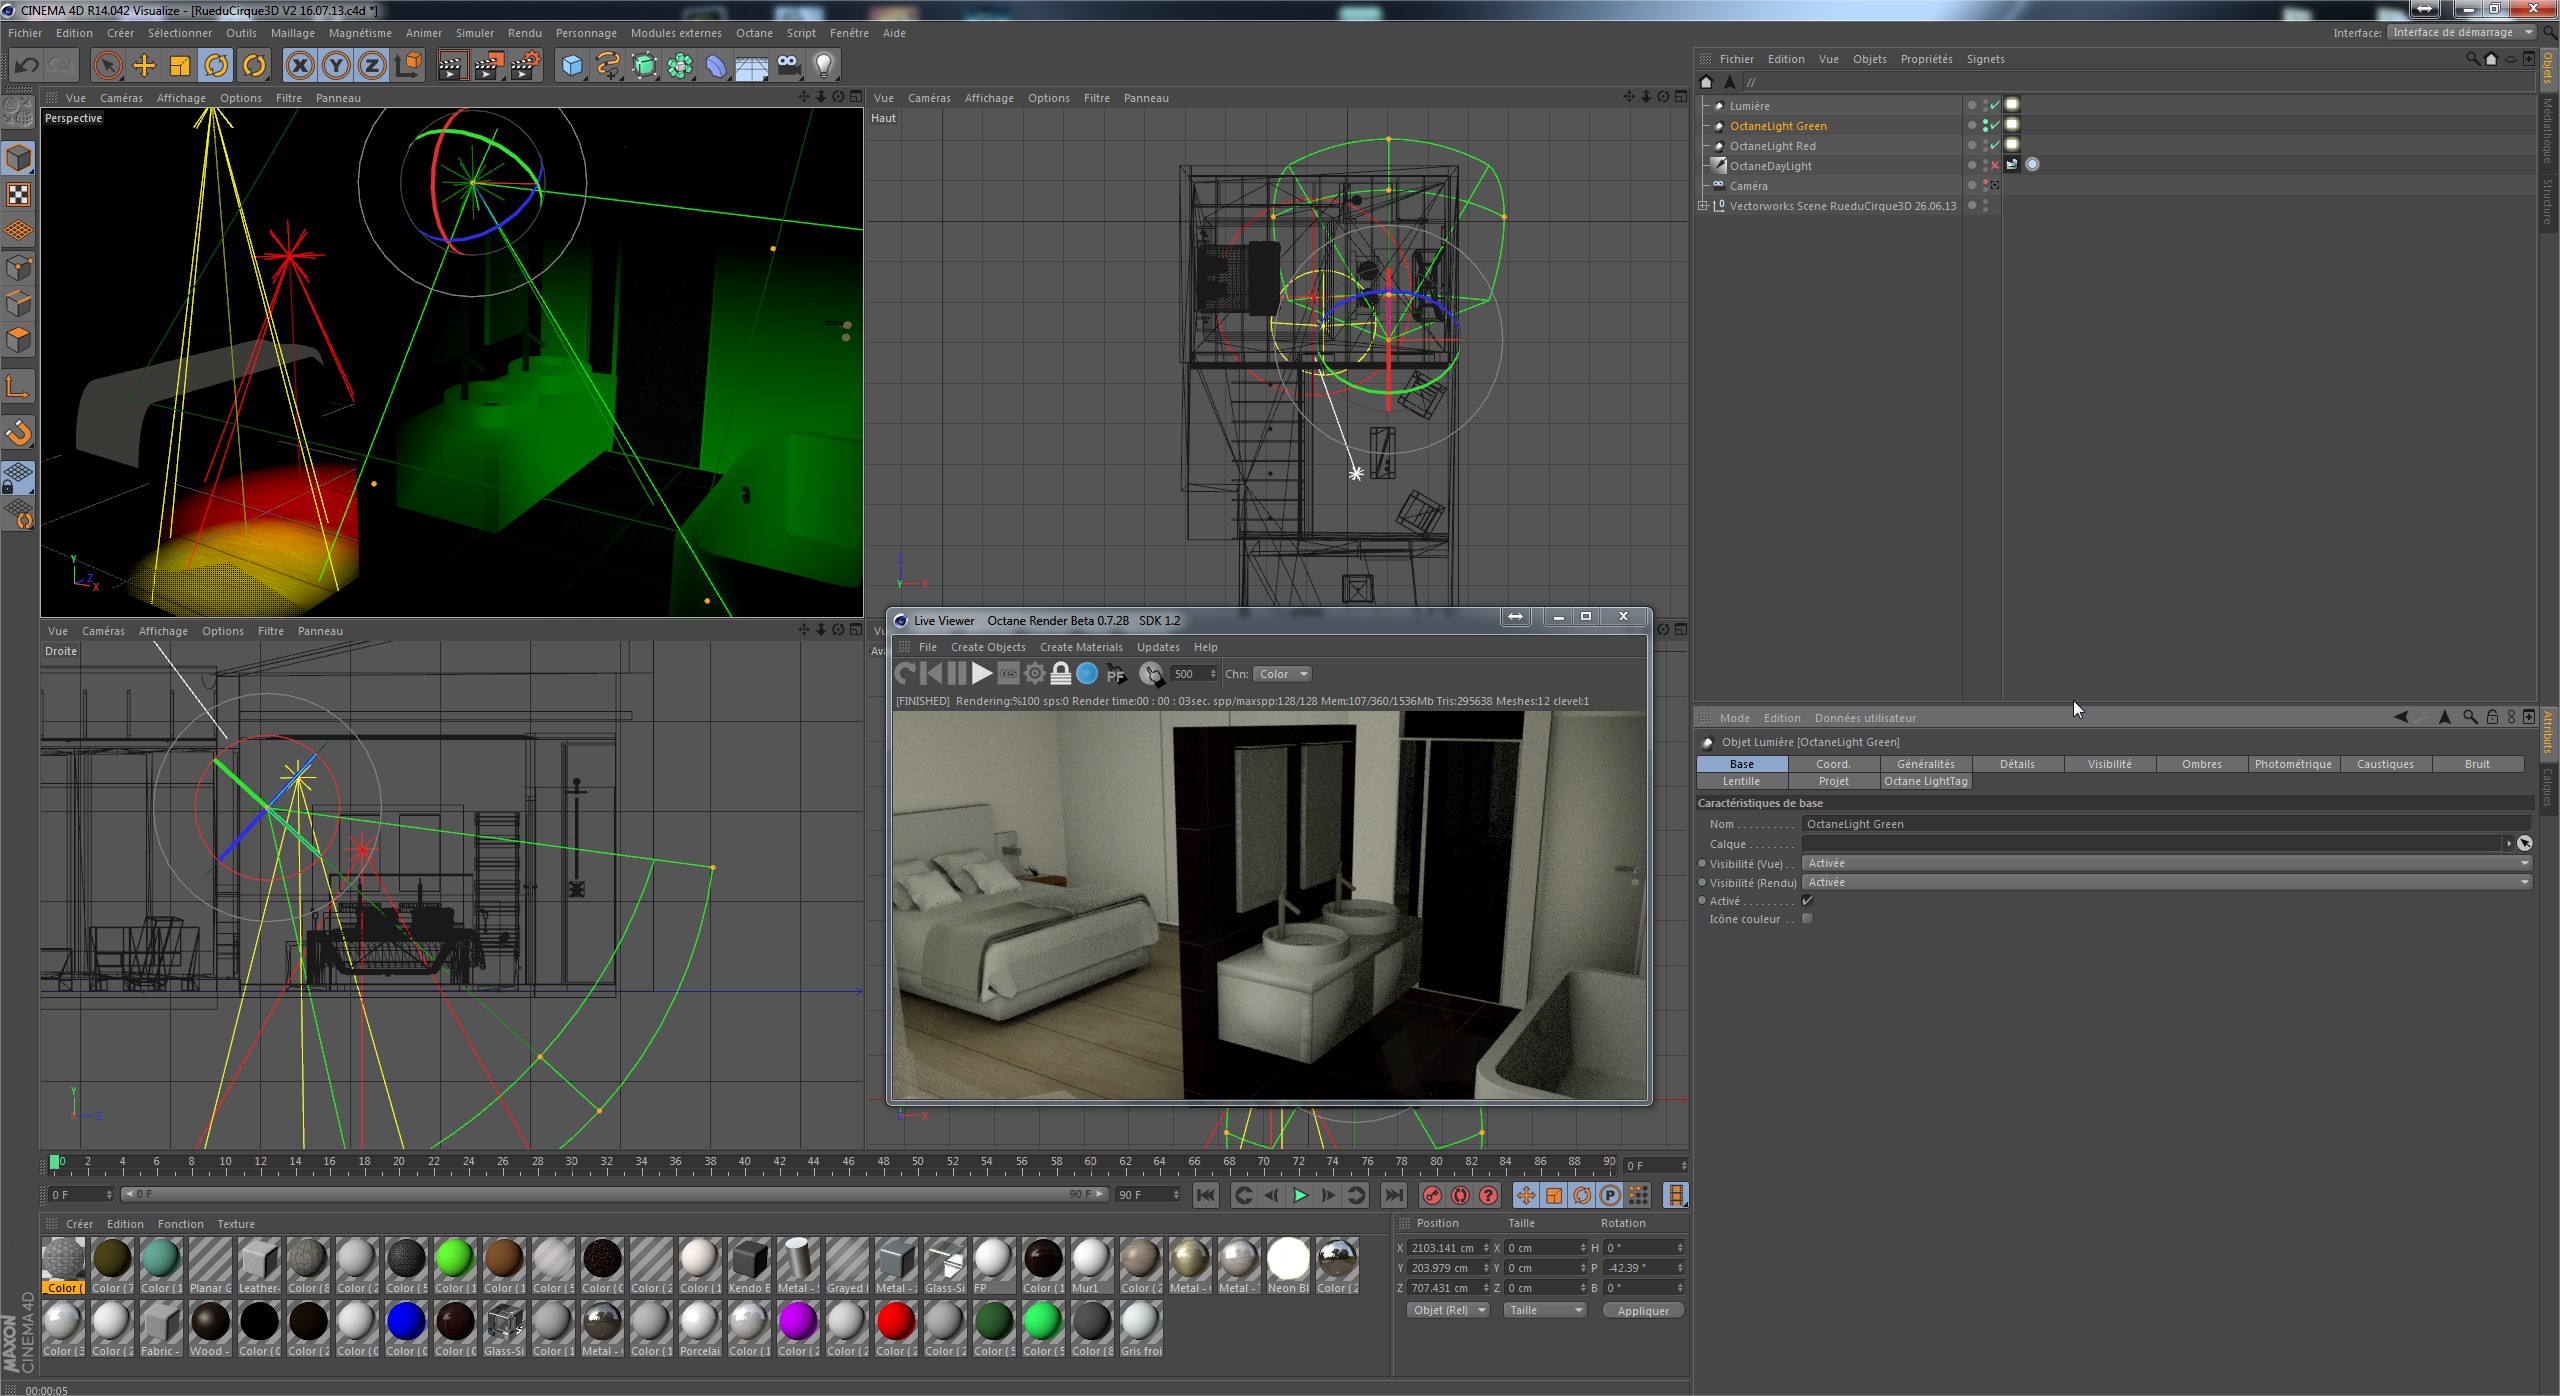Add a cube primitive object

[x=572, y=66]
